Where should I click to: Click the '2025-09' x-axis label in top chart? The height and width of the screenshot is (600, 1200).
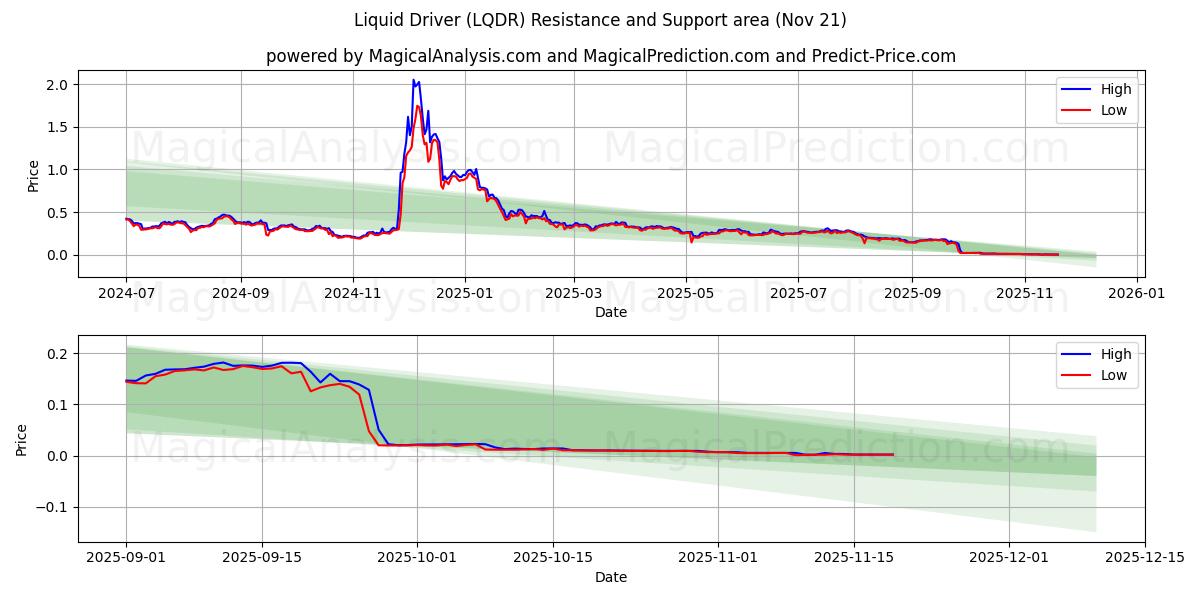[x=912, y=294]
